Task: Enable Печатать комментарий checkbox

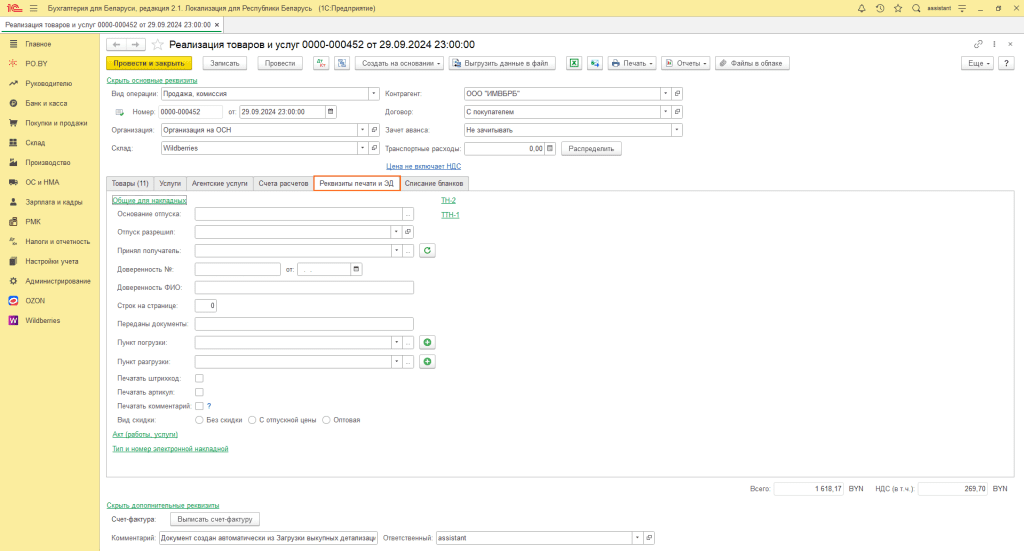Action: 199,406
